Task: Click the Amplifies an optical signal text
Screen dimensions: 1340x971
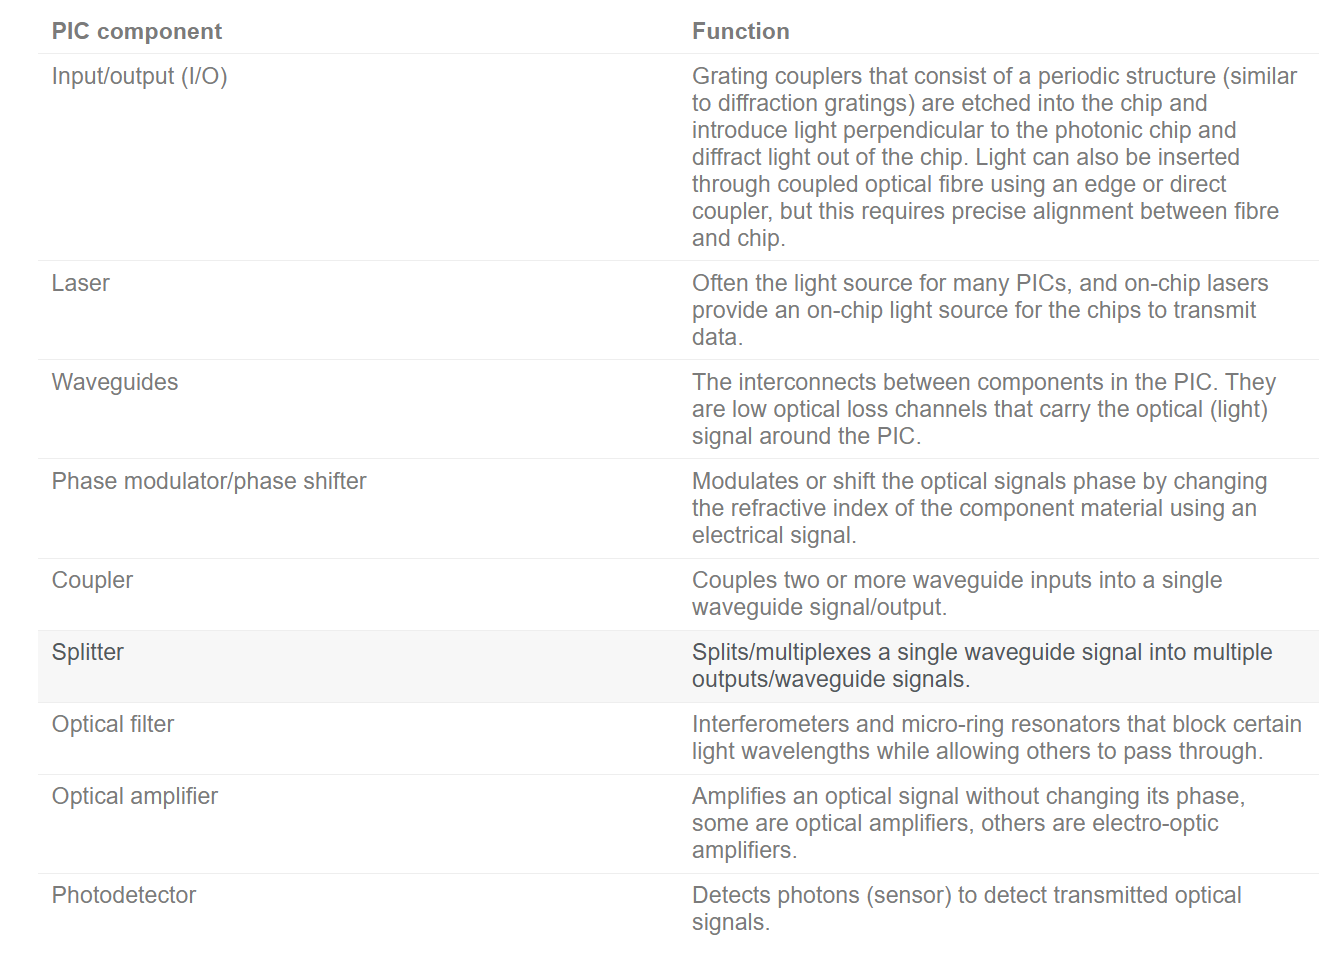Action: (x=968, y=823)
